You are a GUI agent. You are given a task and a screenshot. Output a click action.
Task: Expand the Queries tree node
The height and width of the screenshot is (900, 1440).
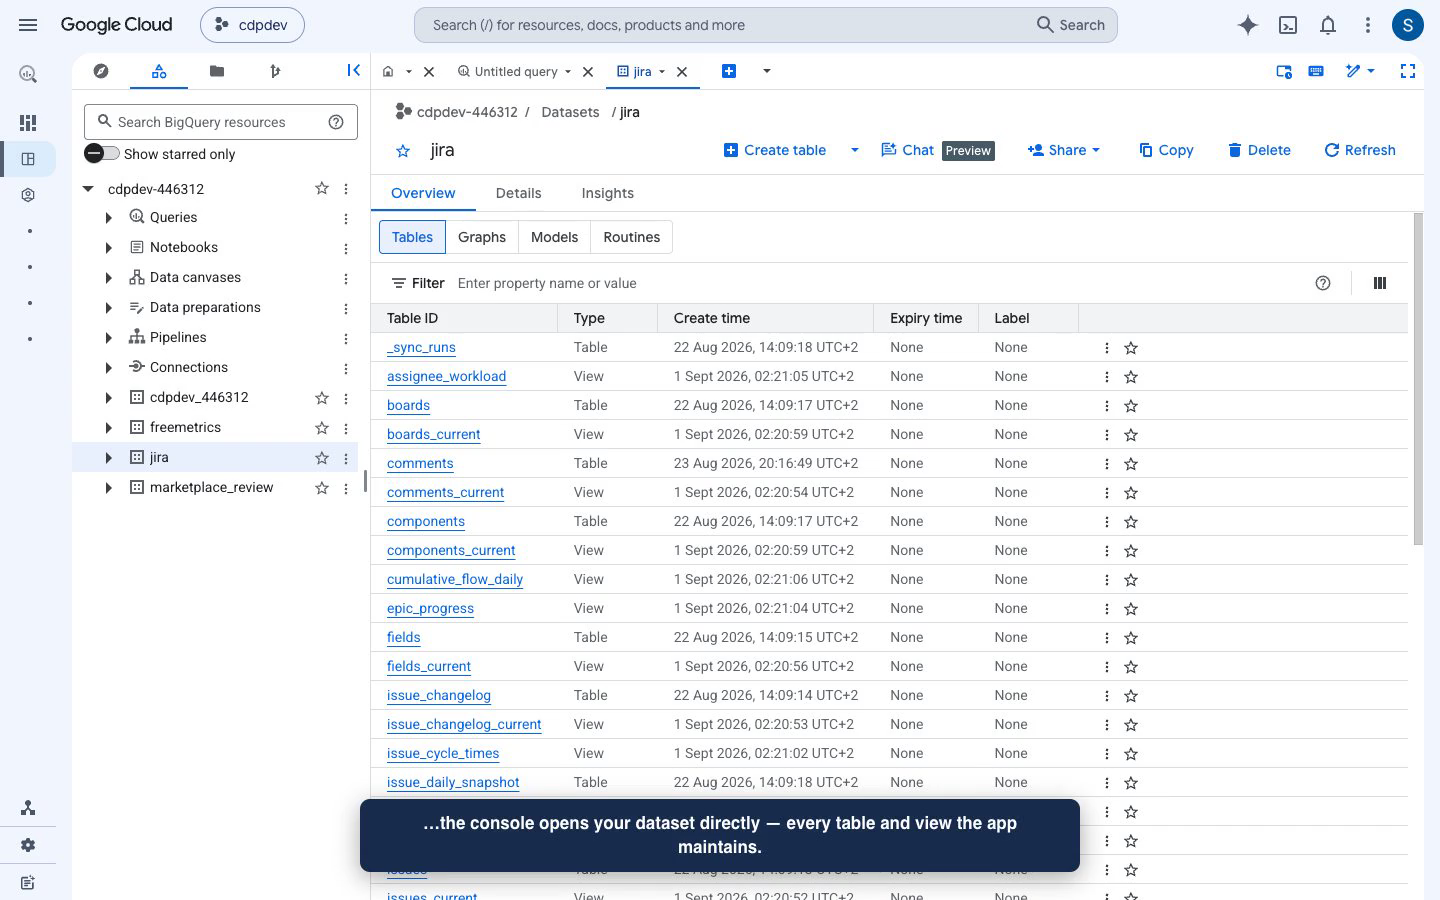[108, 218]
